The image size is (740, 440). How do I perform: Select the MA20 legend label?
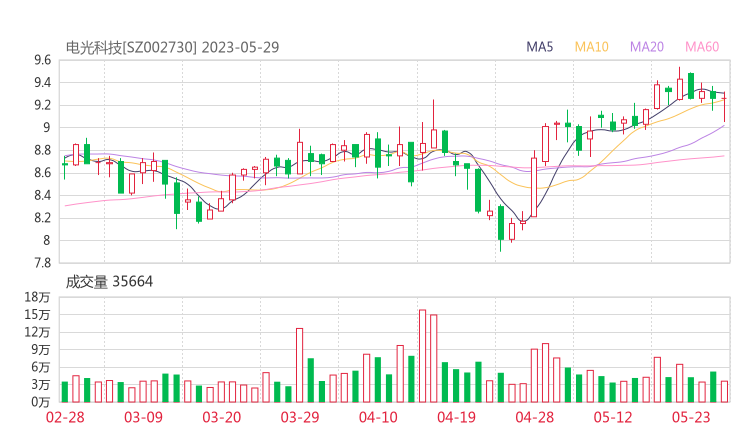pyautogui.click(x=647, y=47)
